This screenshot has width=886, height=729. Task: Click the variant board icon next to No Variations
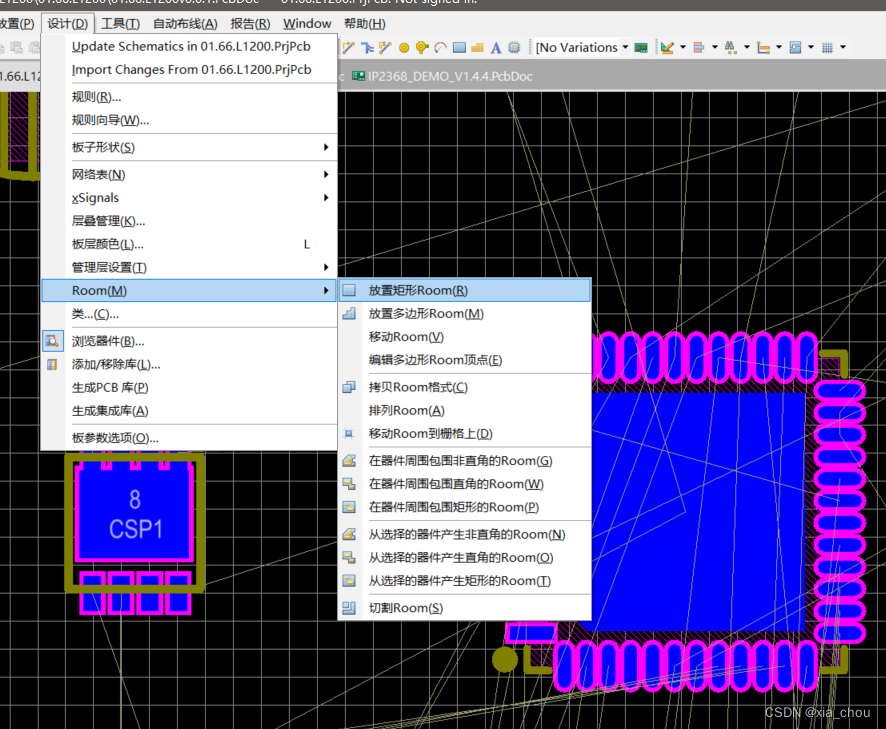(x=641, y=47)
